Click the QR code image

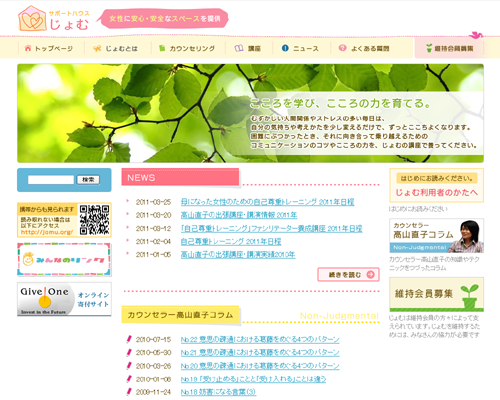[95, 220]
